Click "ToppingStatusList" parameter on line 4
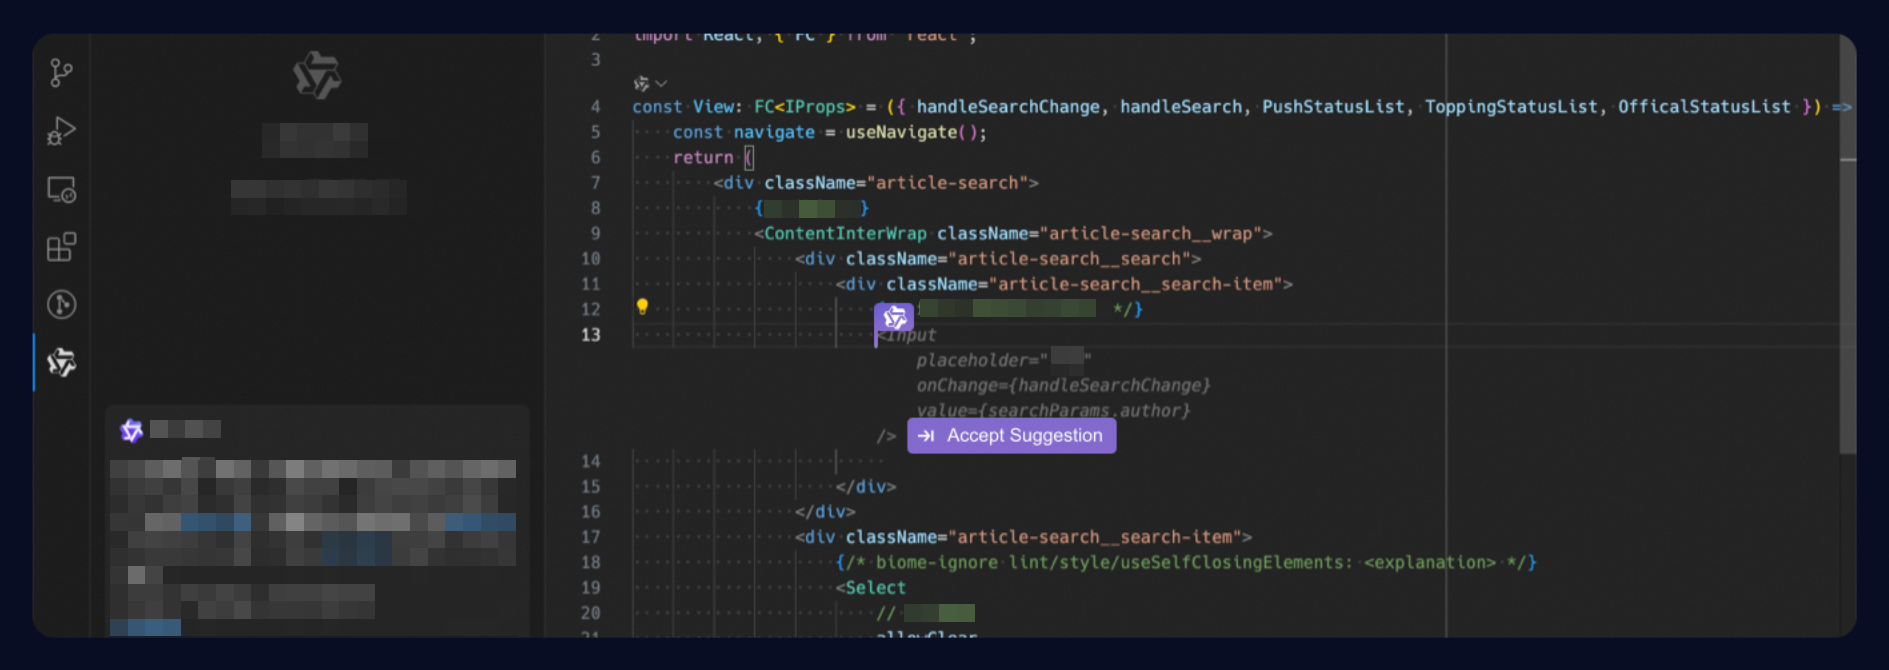Viewport: 1889px width, 670px height. click(1511, 107)
